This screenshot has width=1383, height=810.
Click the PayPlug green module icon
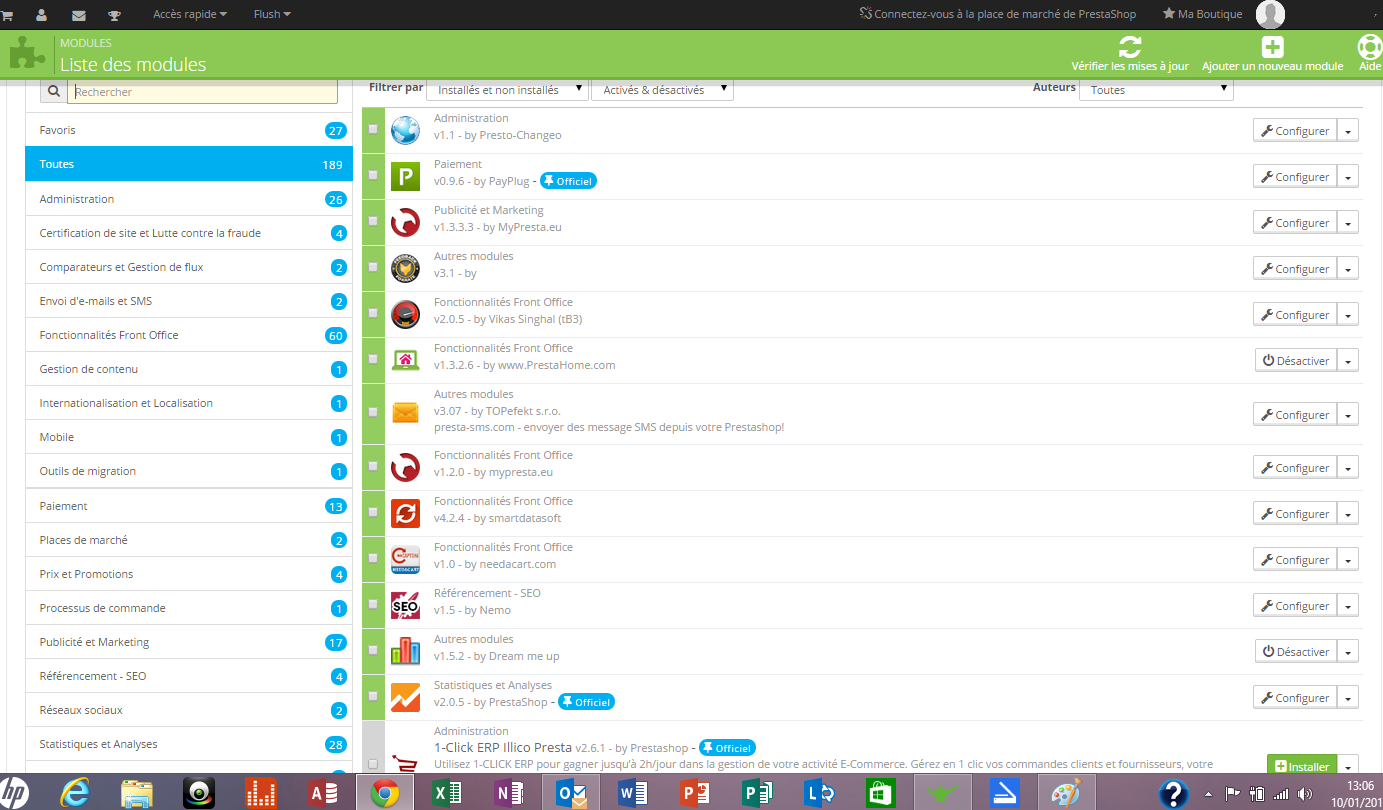pyautogui.click(x=405, y=176)
